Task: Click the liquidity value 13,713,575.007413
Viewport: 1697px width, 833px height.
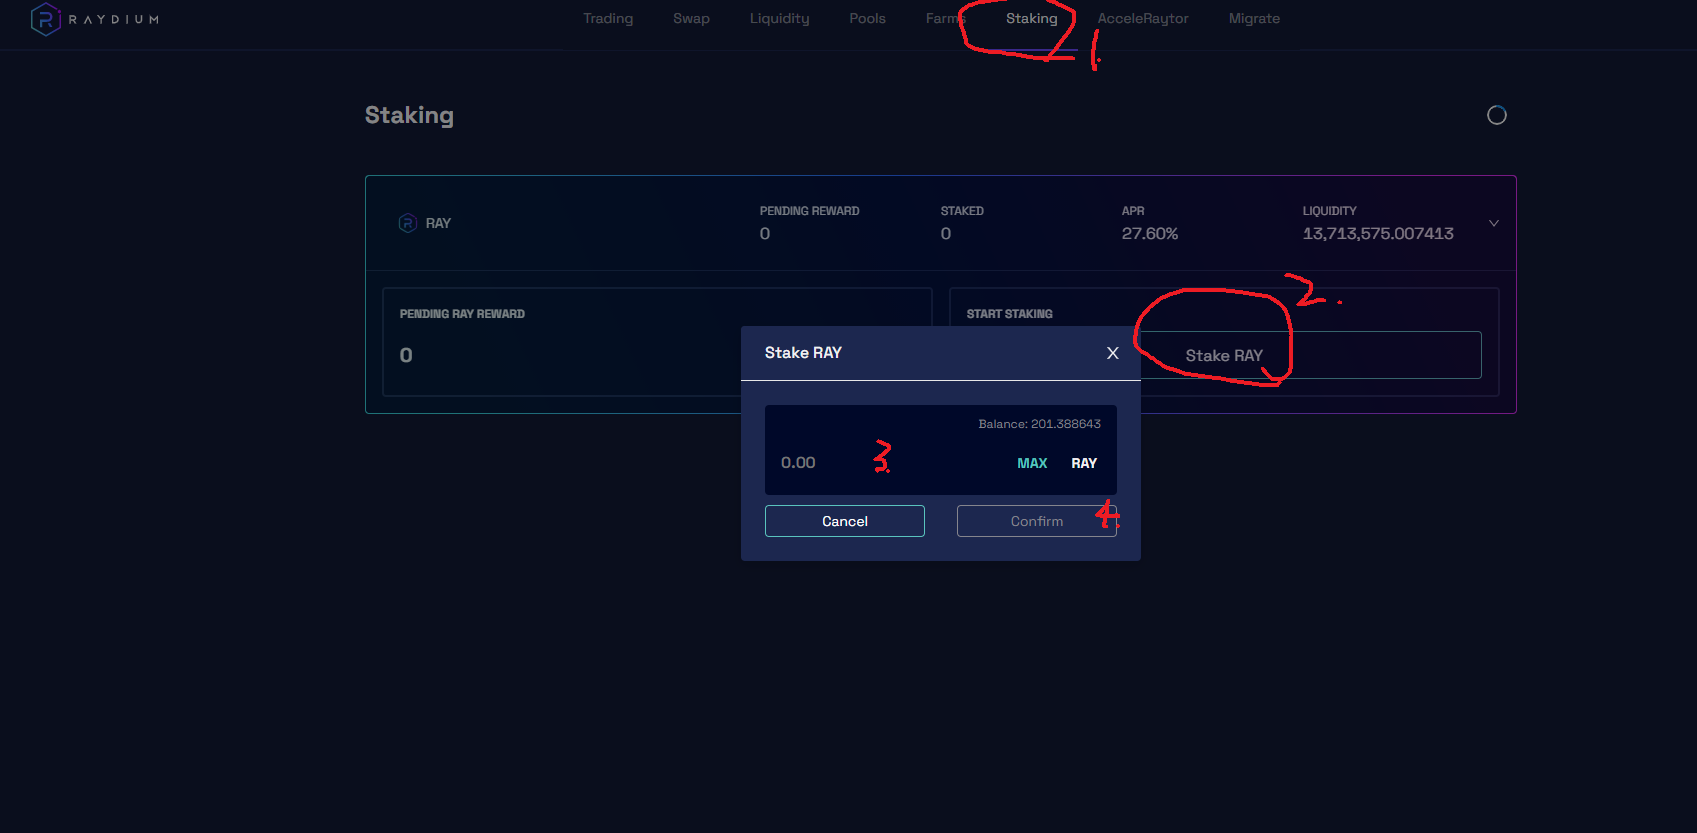Action: pyautogui.click(x=1378, y=234)
